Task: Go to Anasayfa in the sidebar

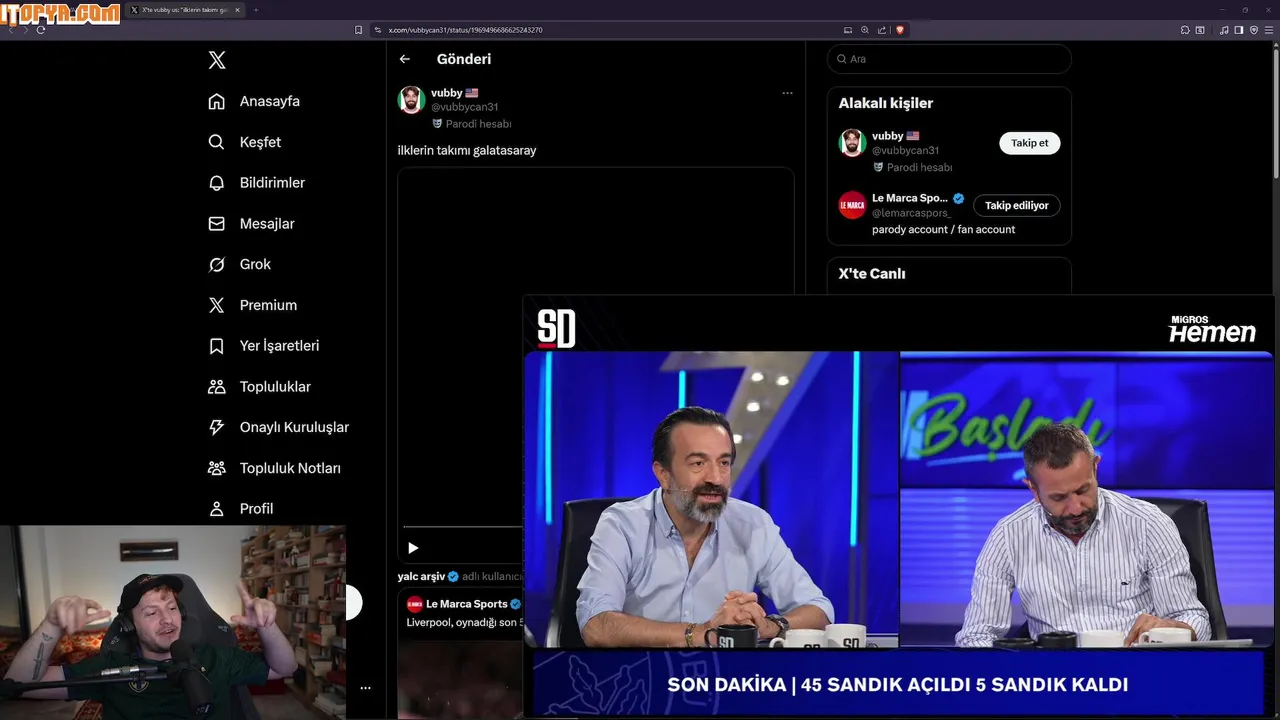Action: point(254,101)
